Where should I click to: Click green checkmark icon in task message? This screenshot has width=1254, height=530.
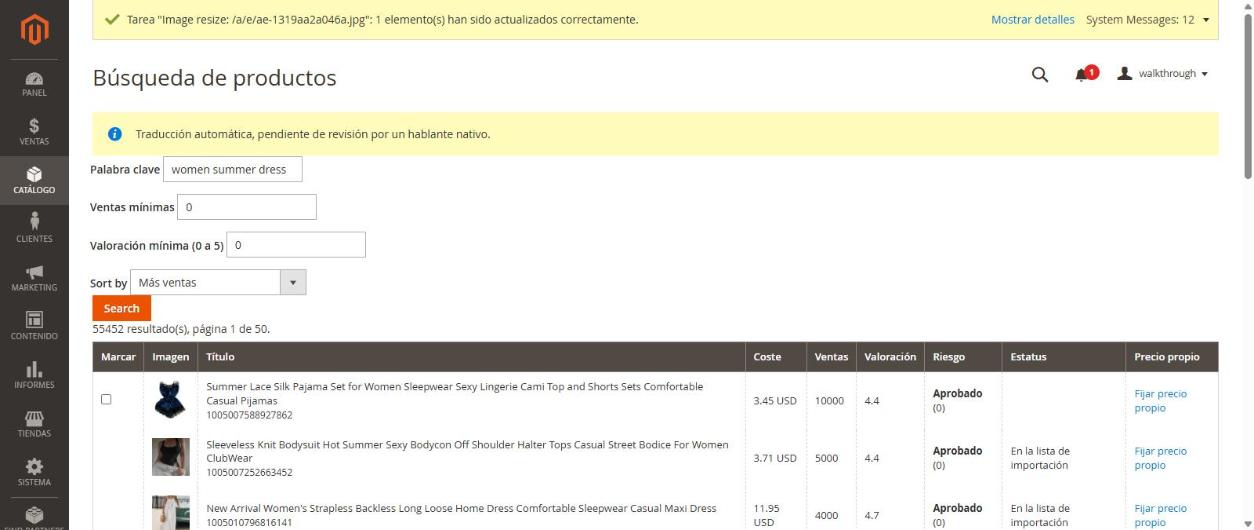(111, 19)
